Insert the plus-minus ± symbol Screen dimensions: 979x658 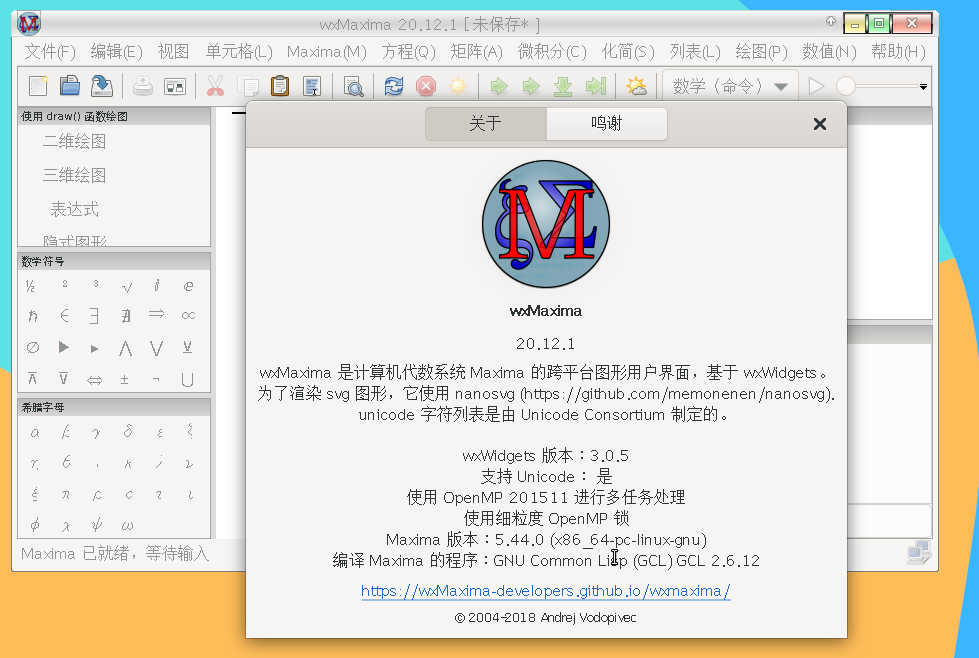(124, 379)
